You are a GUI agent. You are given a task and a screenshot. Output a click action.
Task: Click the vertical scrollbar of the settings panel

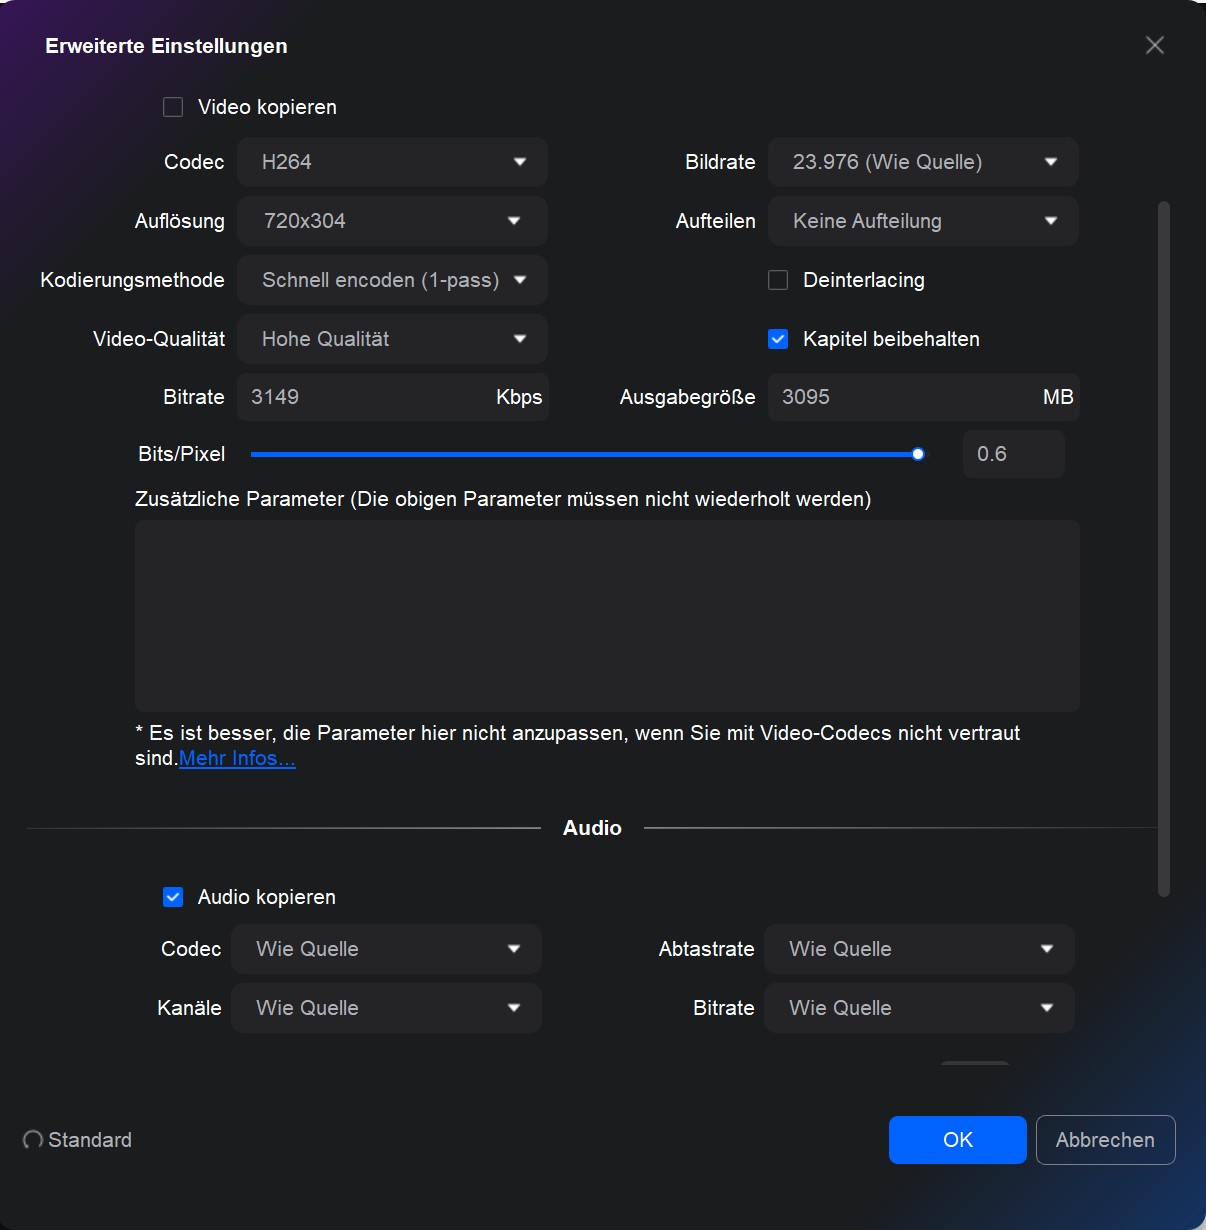coord(1163,549)
